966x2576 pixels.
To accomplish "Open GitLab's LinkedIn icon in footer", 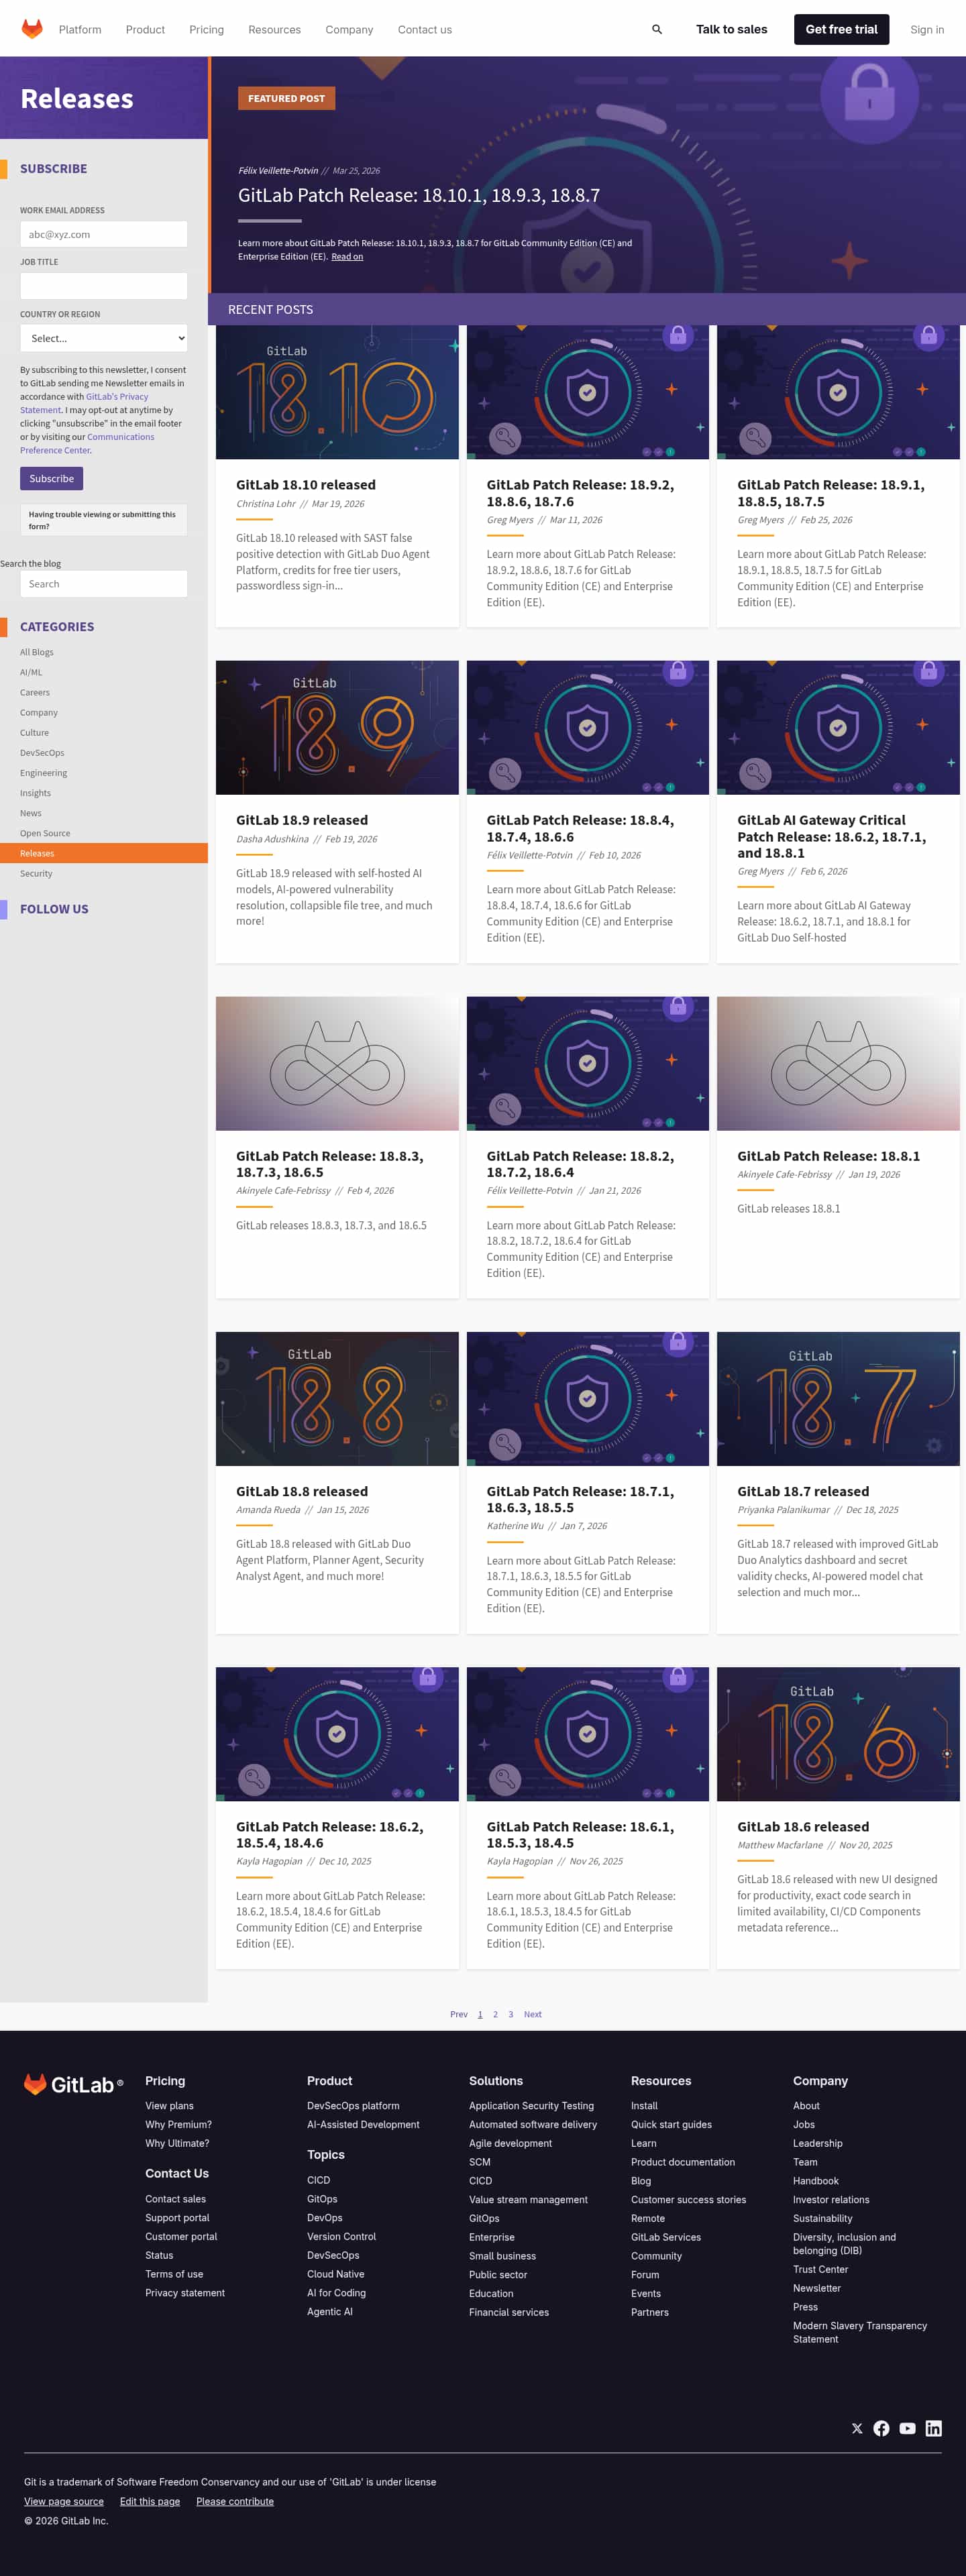I will point(933,2428).
